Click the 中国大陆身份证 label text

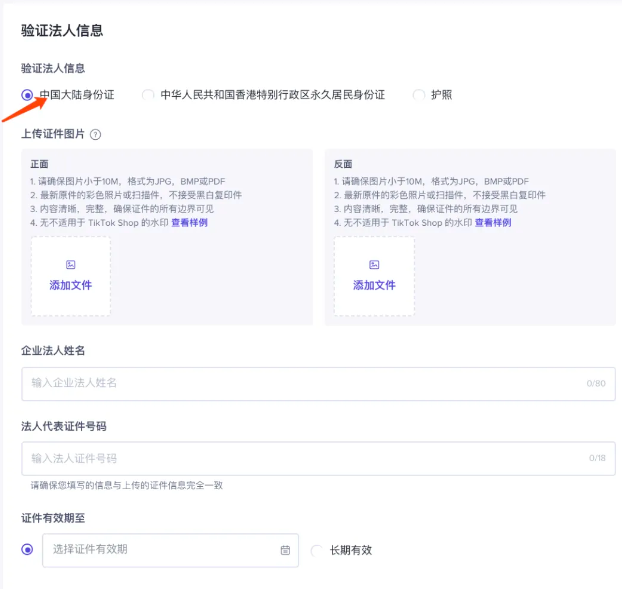[x=77, y=95]
